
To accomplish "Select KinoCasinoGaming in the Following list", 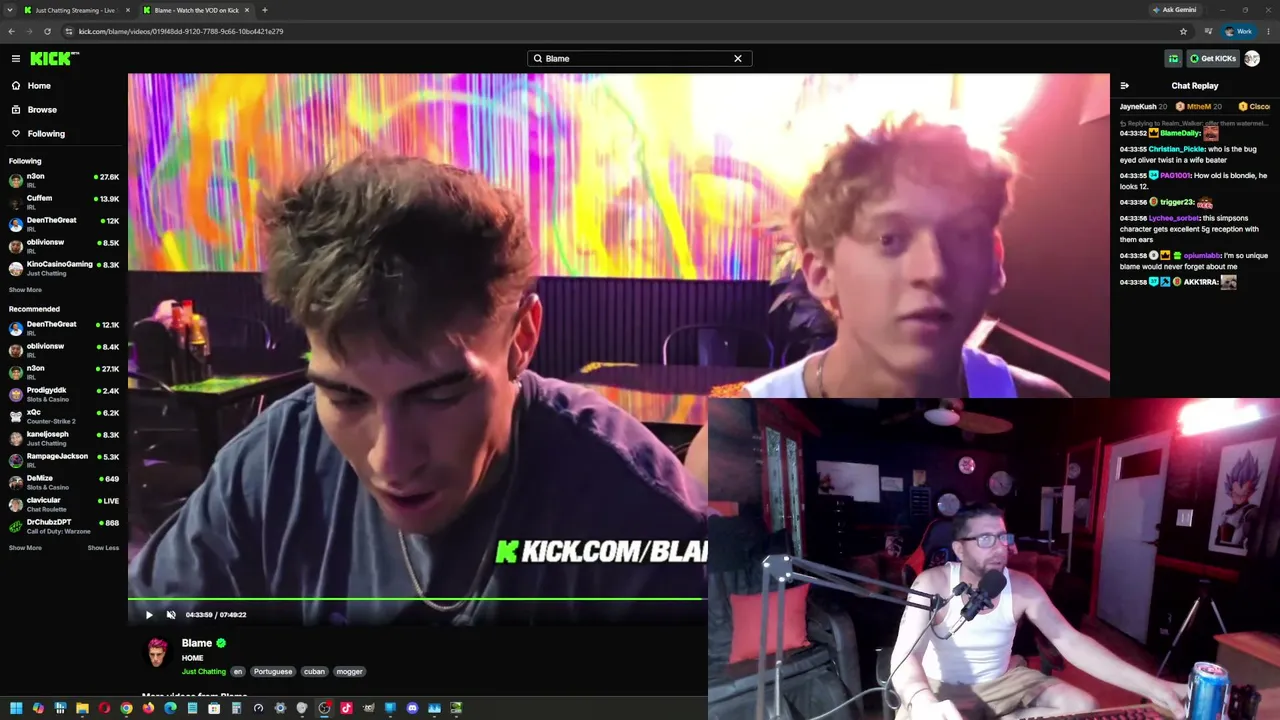I will click(64, 268).
